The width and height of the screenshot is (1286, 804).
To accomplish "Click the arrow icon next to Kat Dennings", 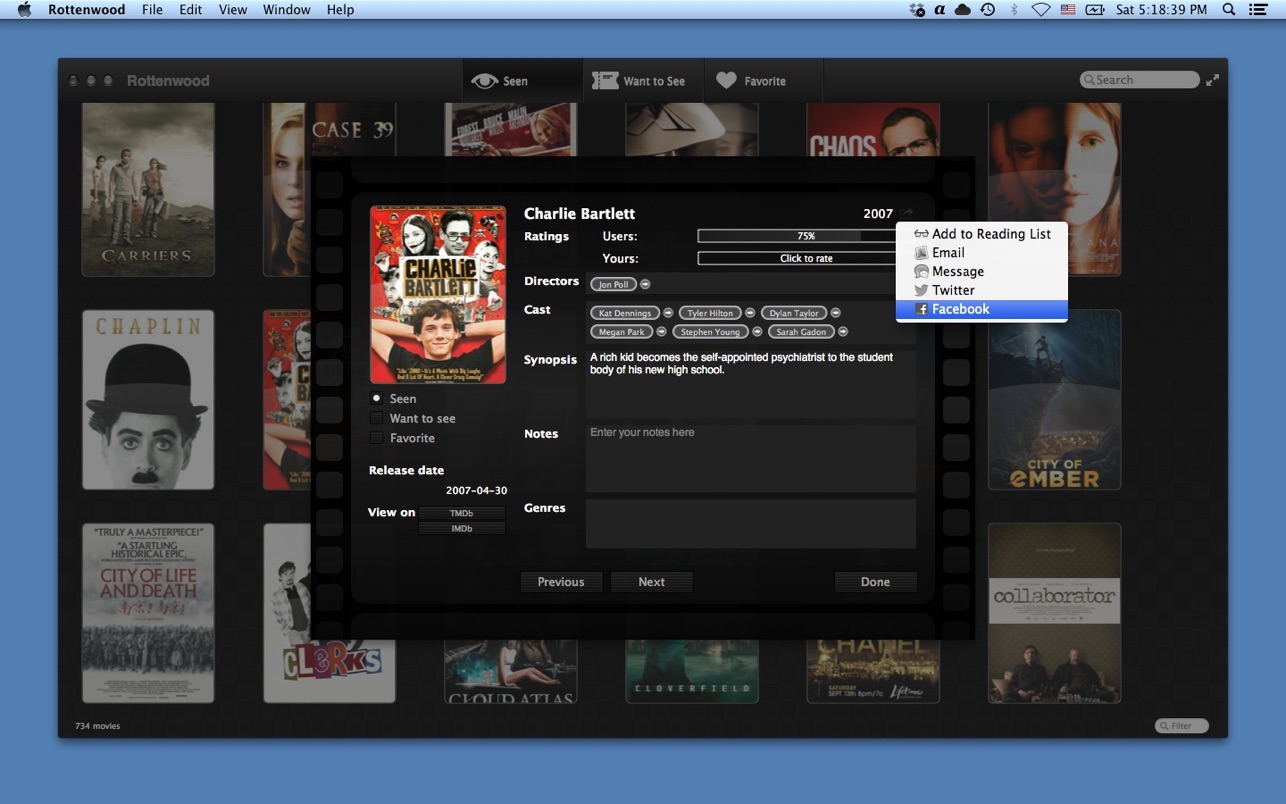I will click(668, 313).
